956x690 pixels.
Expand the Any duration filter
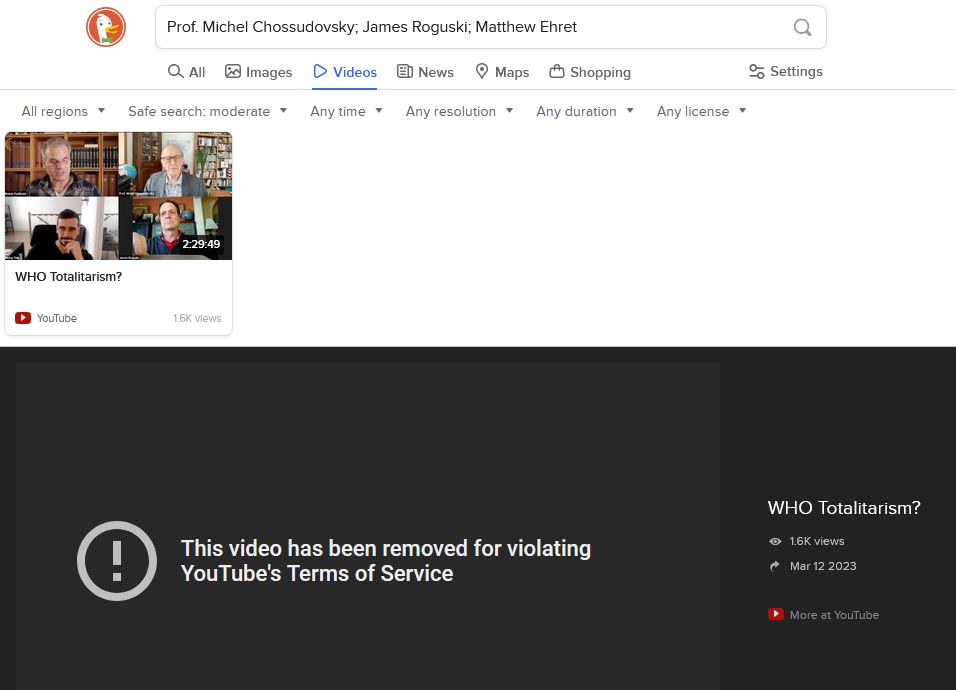point(585,112)
